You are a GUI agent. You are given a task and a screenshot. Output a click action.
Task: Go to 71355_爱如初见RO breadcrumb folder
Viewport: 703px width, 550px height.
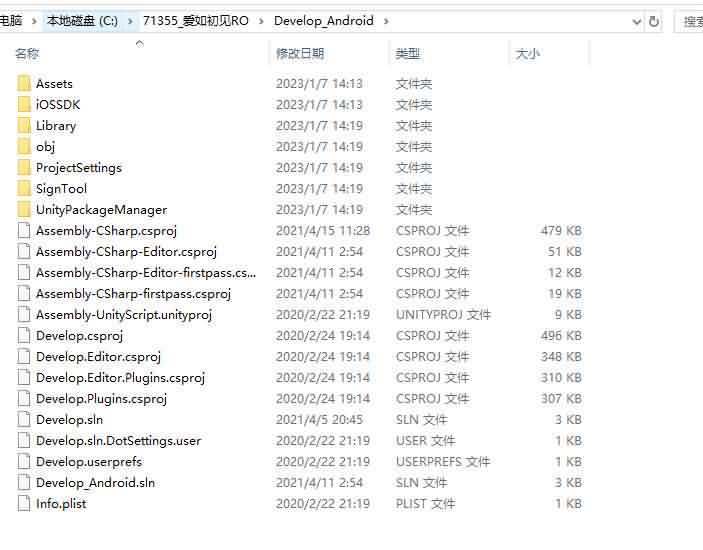click(x=196, y=21)
